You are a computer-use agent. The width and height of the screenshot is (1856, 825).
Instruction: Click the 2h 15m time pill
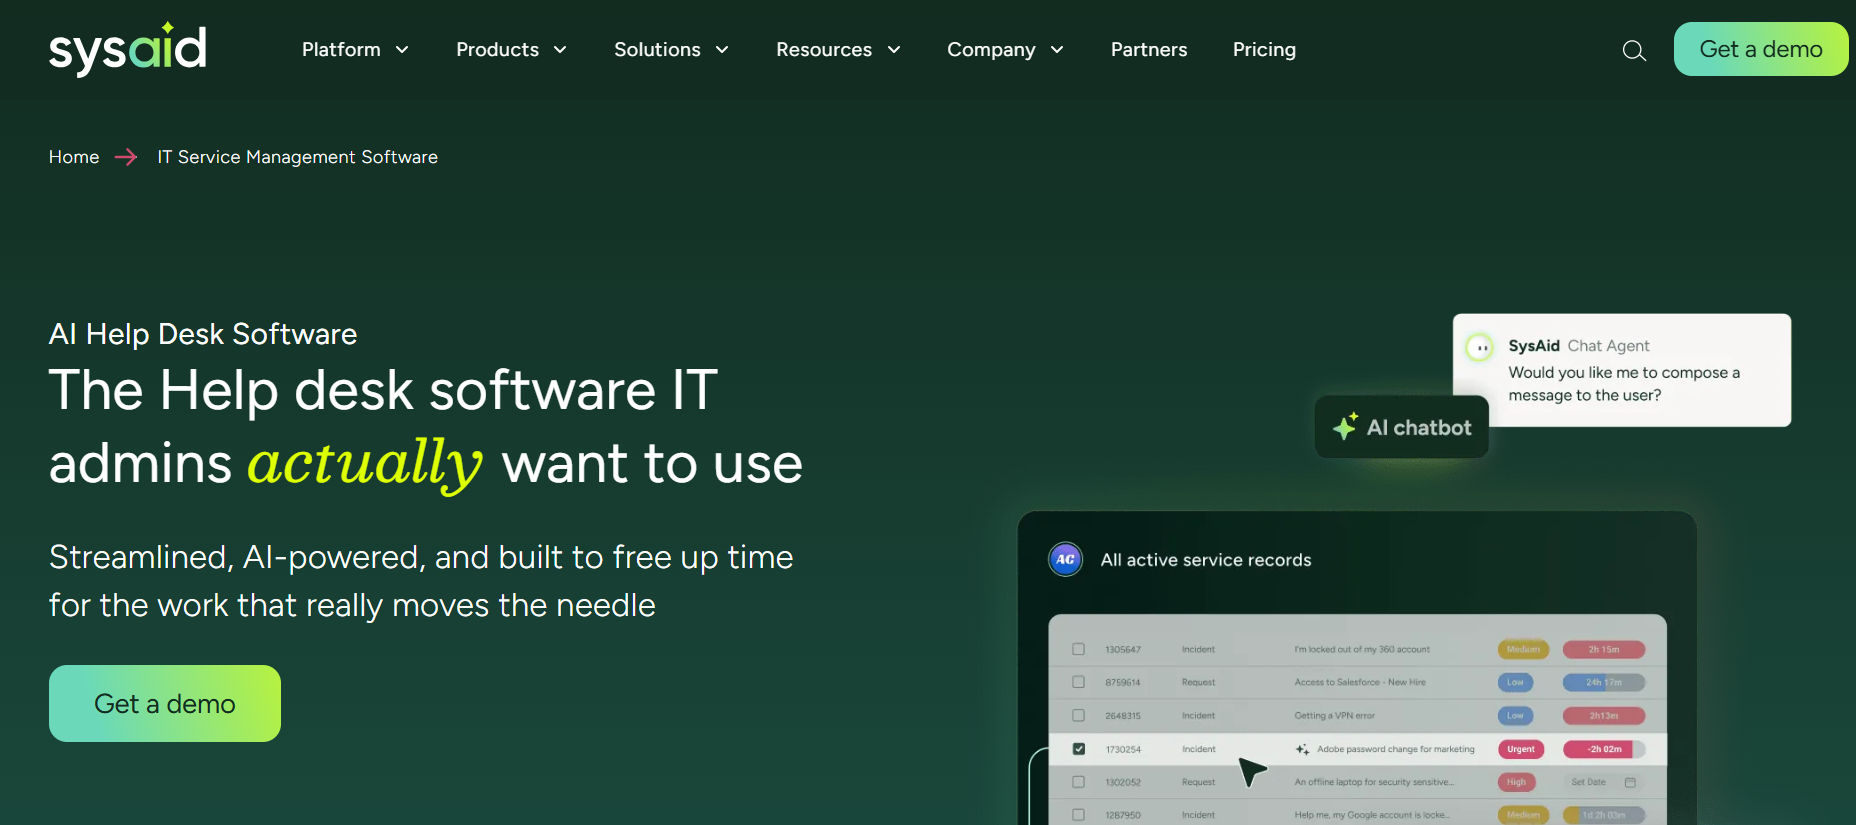(1604, 649)
